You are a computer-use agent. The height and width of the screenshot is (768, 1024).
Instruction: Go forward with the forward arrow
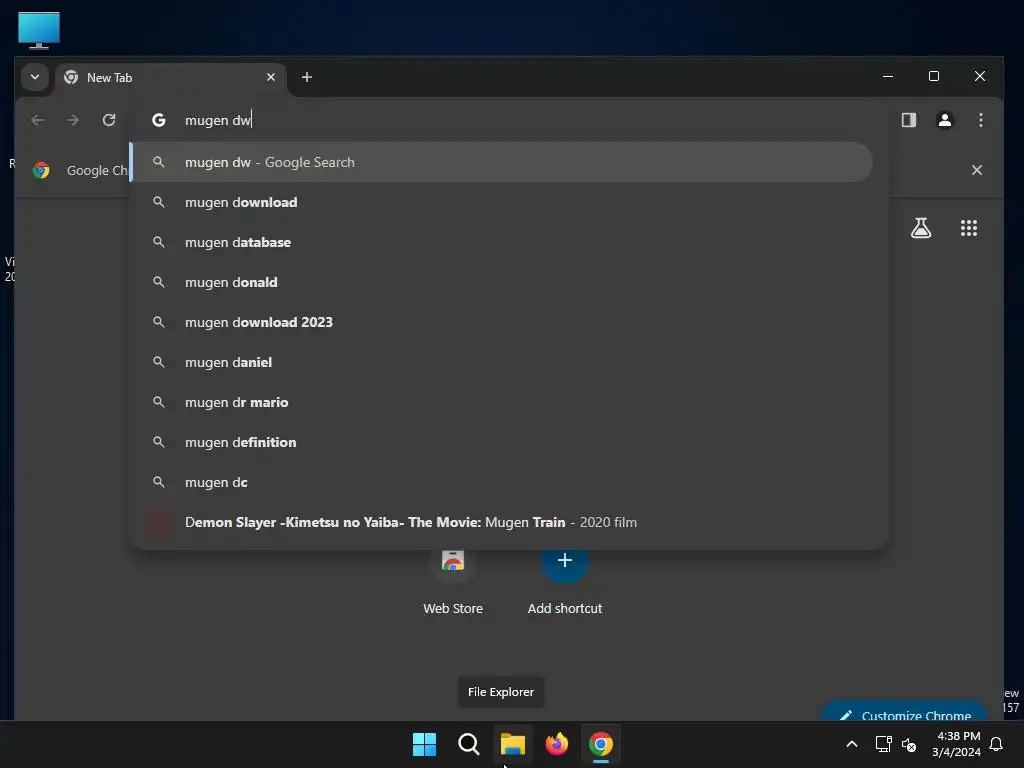(73, 120)
